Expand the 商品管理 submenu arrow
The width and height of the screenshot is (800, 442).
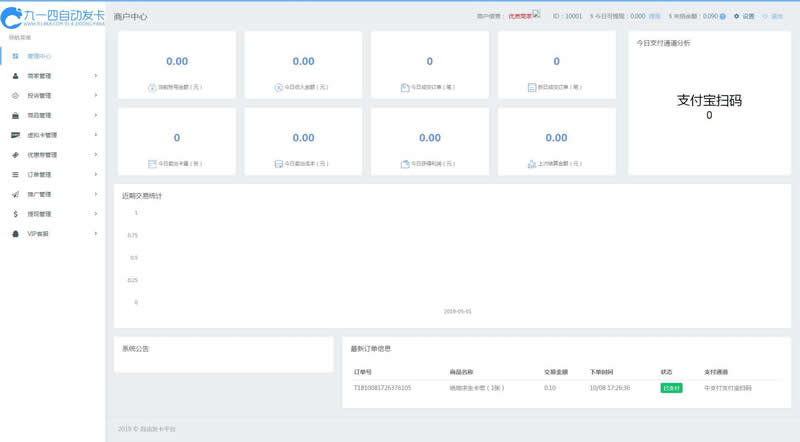click(95, 115)
